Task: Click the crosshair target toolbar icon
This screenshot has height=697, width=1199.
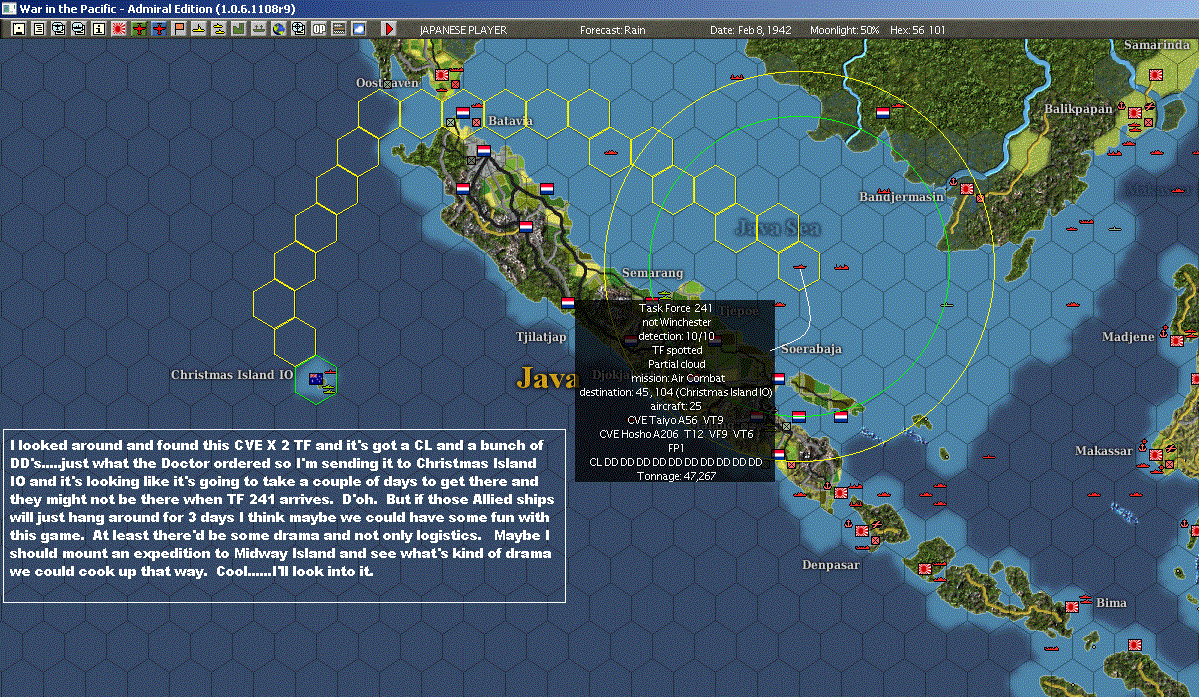Action: pos(298,29)
